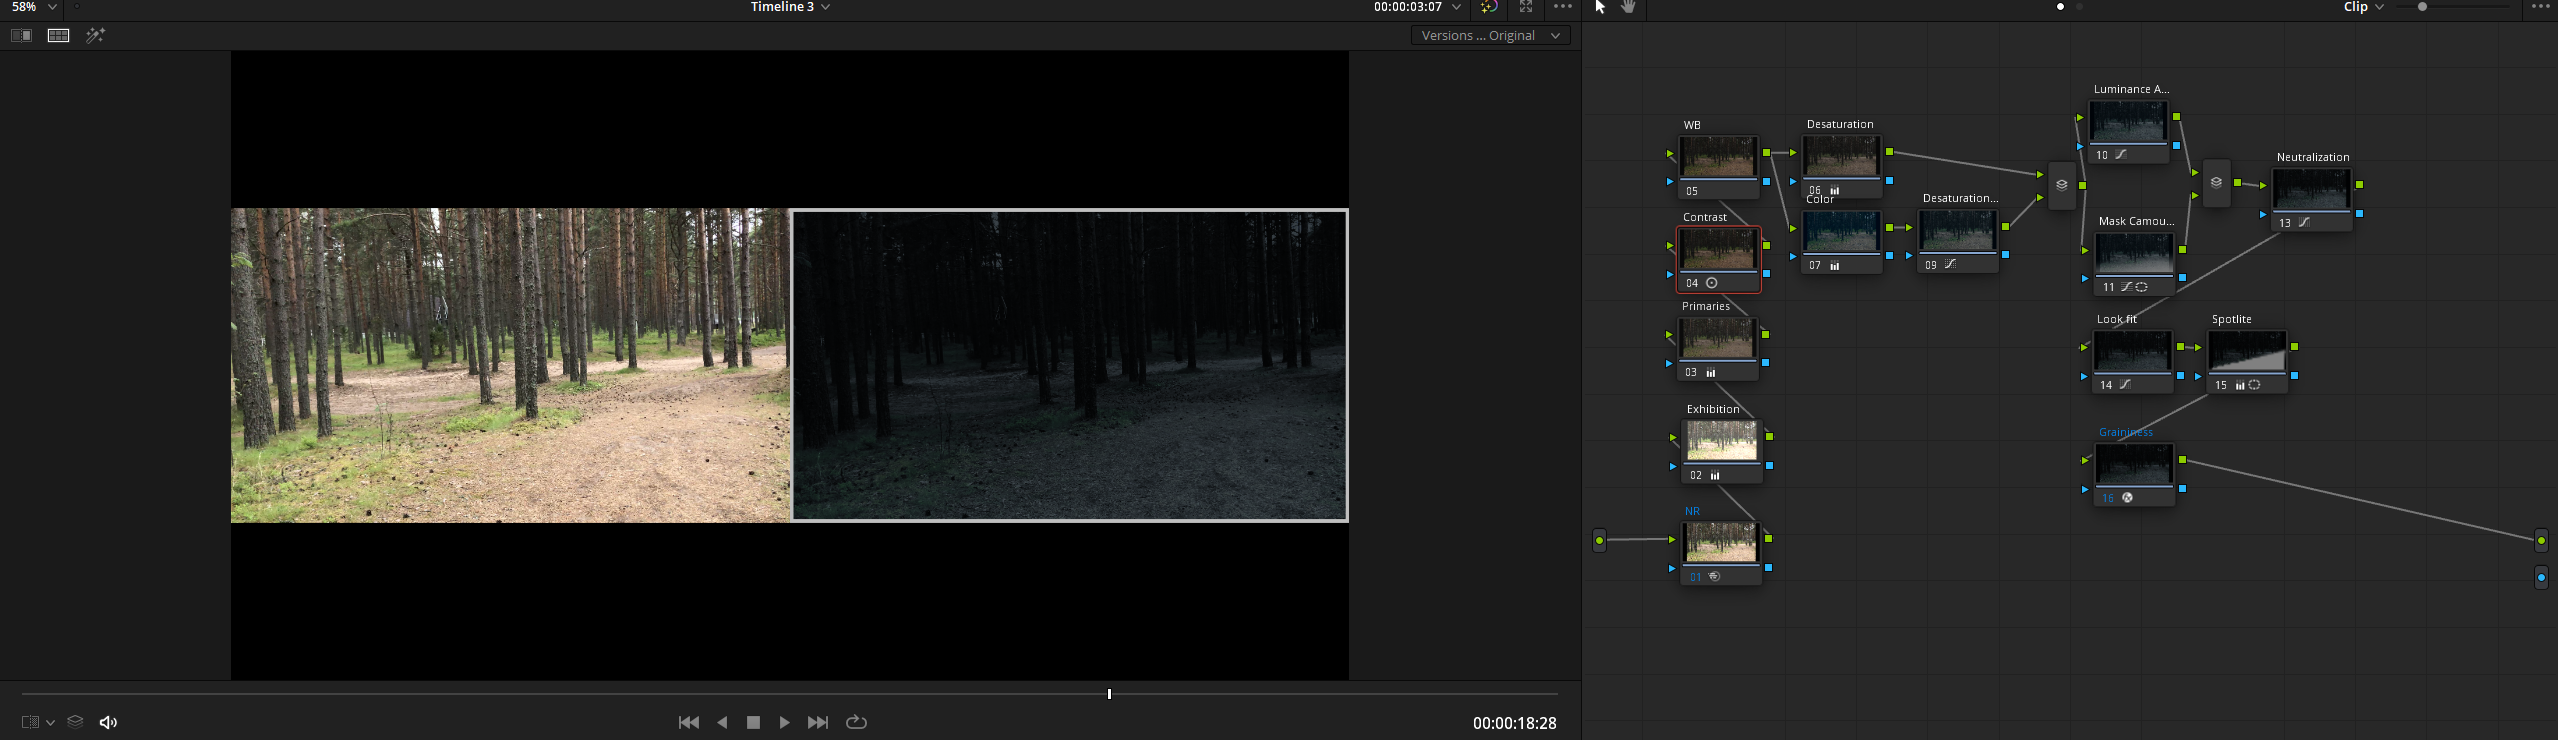Click the 00:00:18:28 timecode readout
This screenshot has width=2558, height=740.
coord(1514,723)
